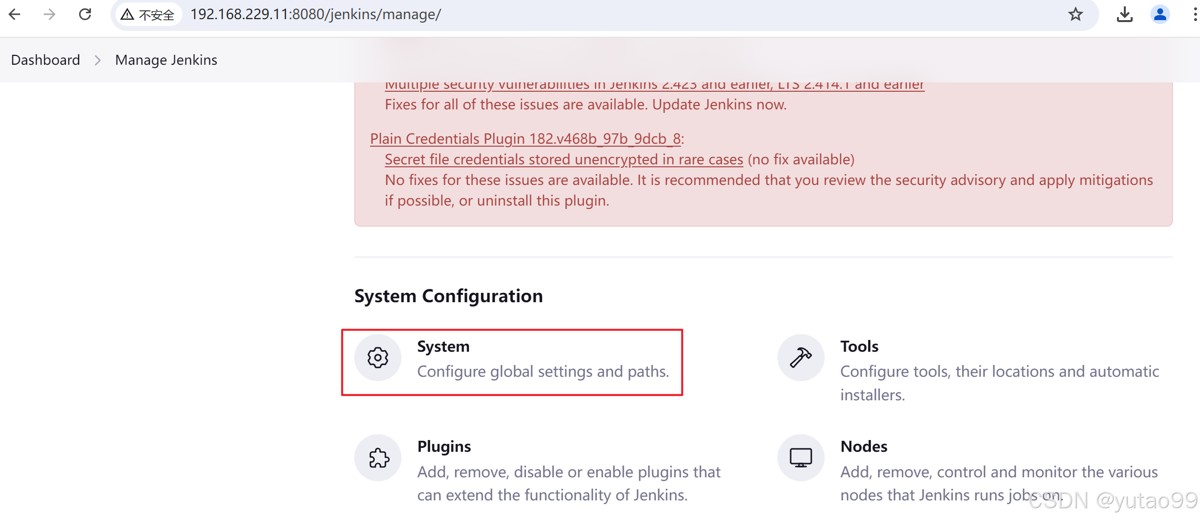
Task: Open Multiple security vulnerabilities in Jenkins link
Action: [x=654, y=86]
